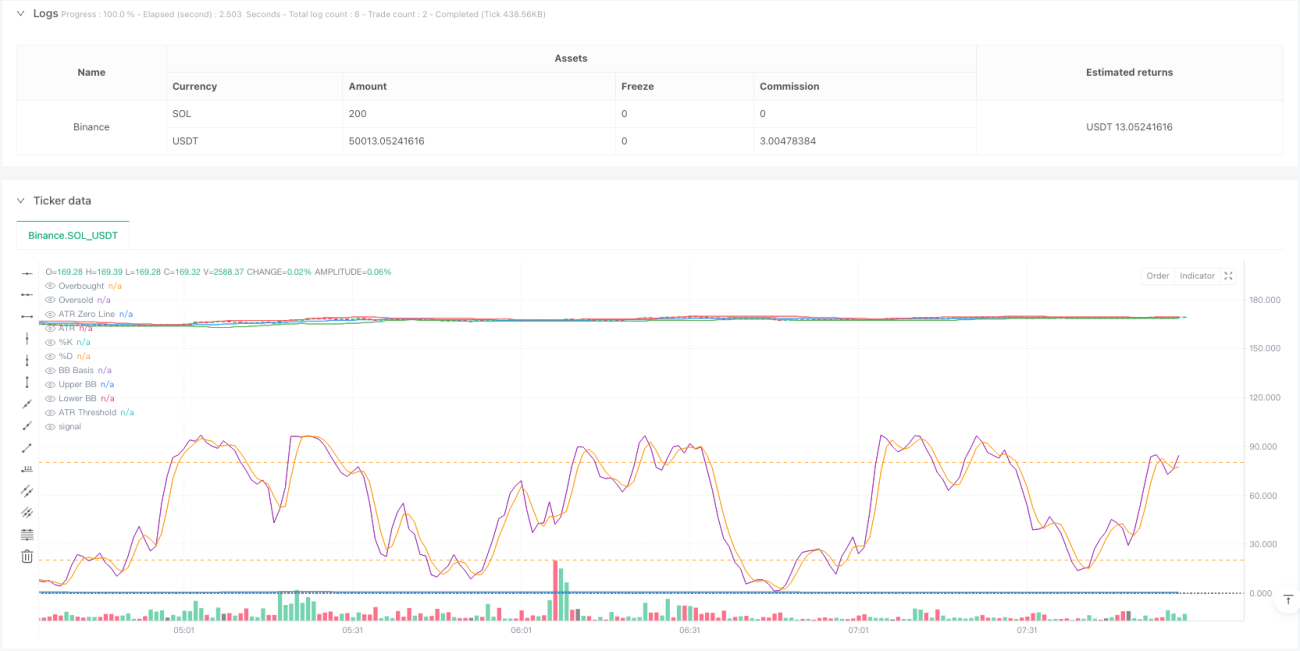The height and width of the screenshot is (651, 1300).
Task: Toggle the ATR Threshold eye icon
Action: (x=50, y=412)
